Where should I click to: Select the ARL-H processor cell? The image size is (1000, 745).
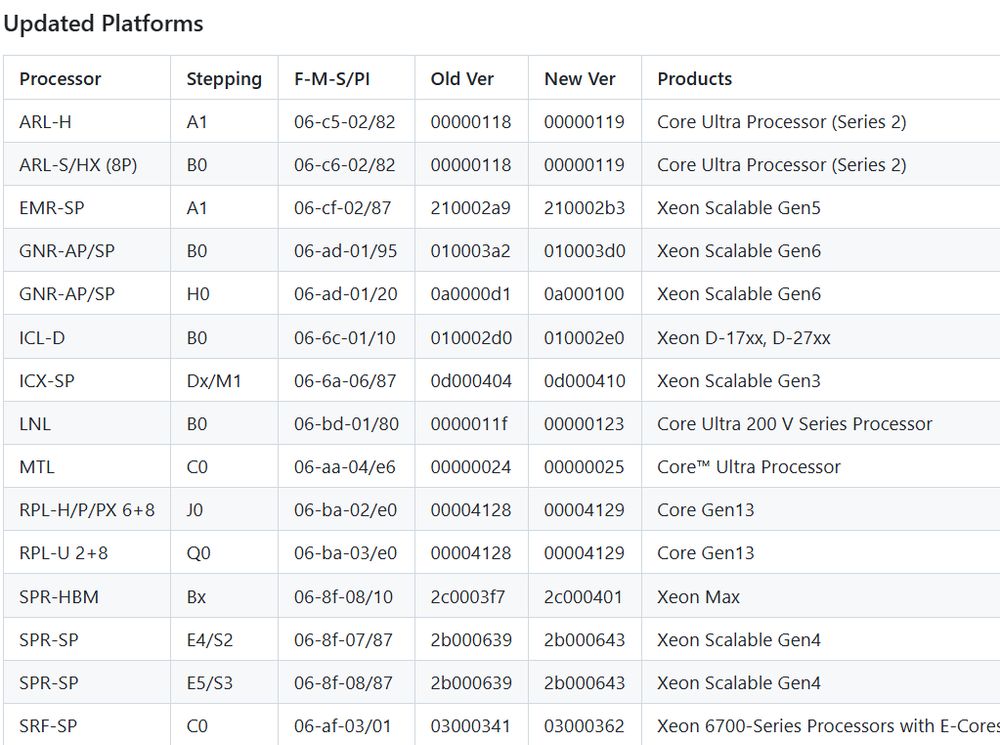[x=45, y=122]
